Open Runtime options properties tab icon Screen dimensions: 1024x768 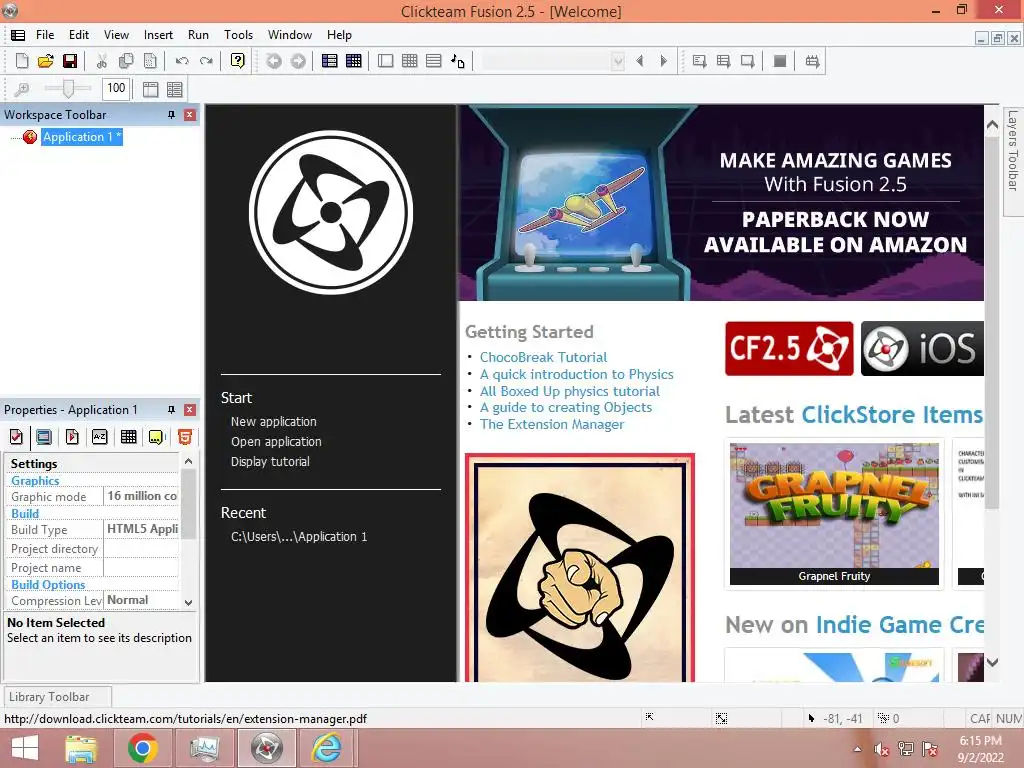pos(72,437)
